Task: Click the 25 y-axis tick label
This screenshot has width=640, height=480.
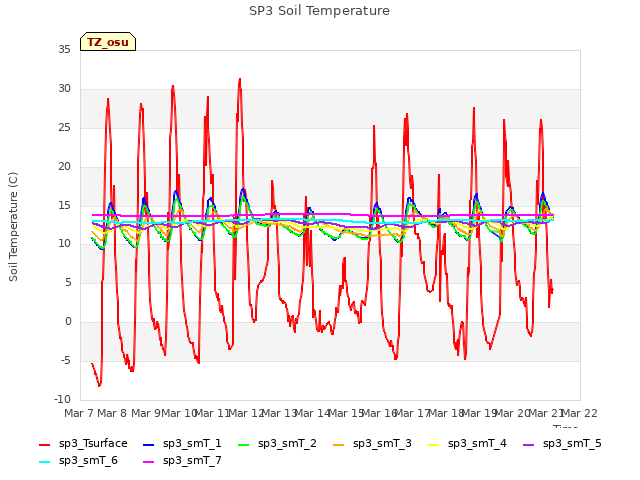Action: (64, 128)
